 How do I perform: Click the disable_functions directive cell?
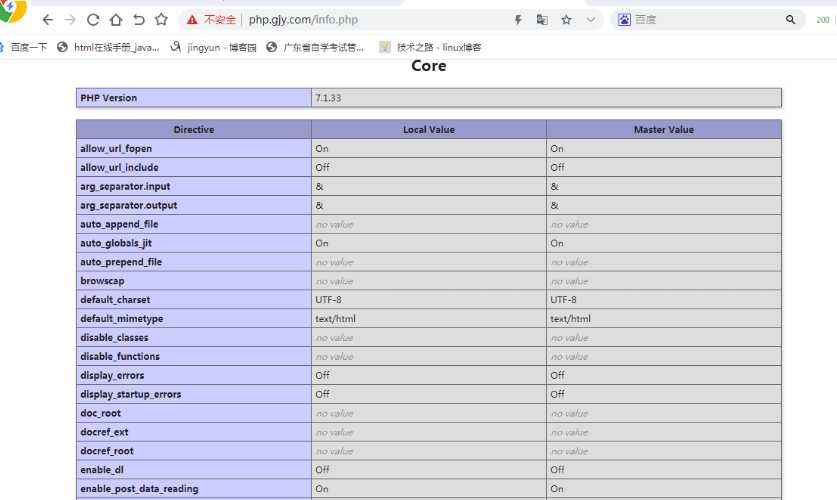click(x=194, y=356)
